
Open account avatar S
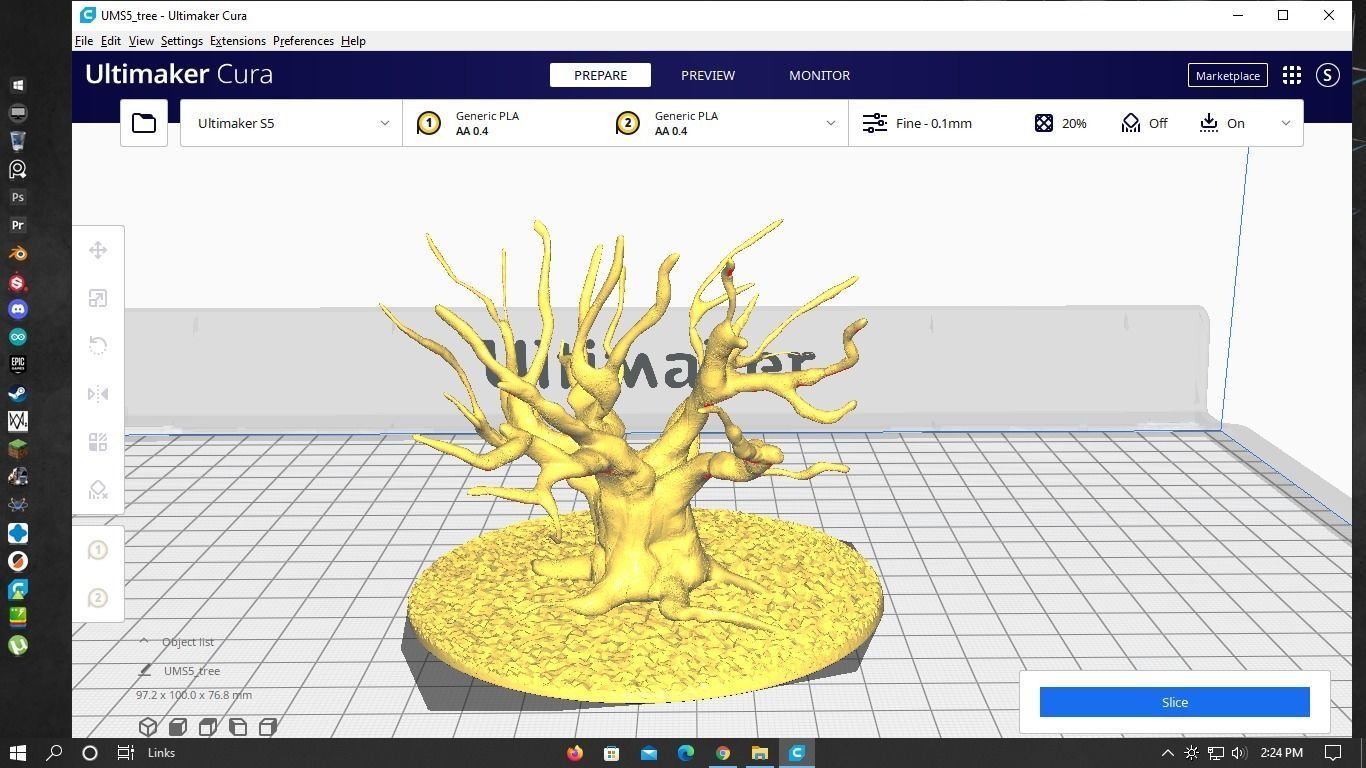pos(1328,75)
